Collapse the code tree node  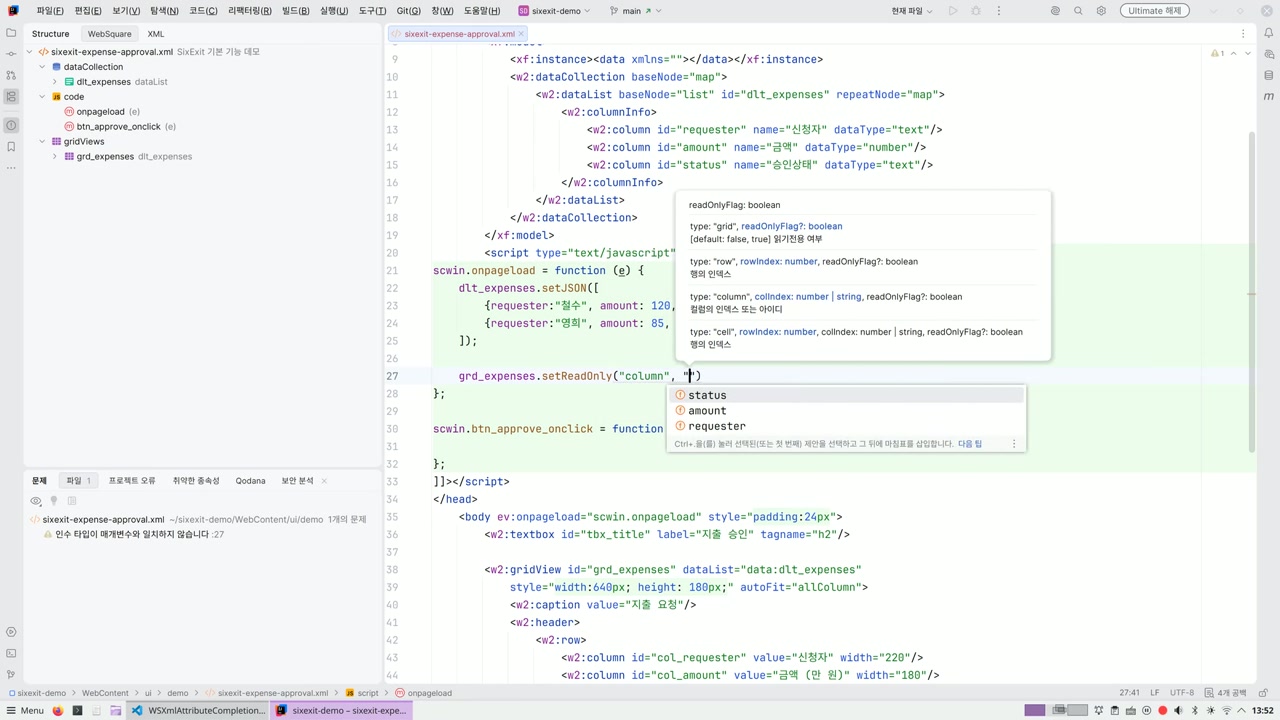tap(42, 97)
